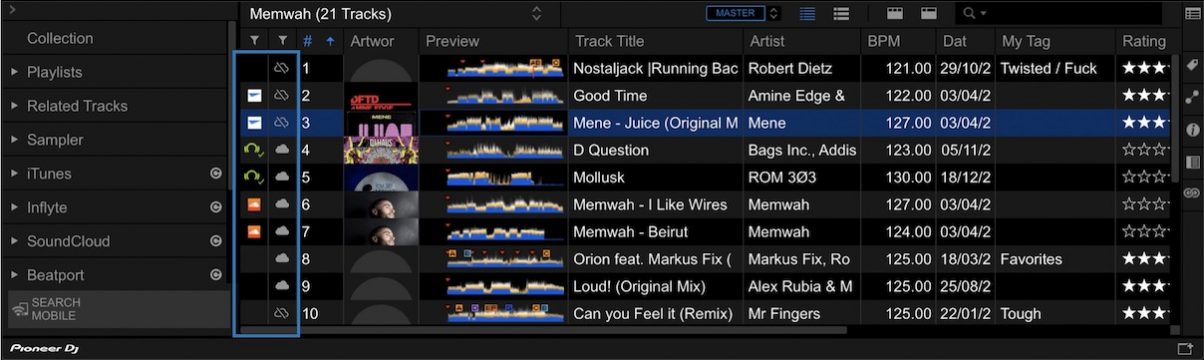Click the cloud status icon on track 8
Screen dimensions: 1204x360
click(282, 259)
